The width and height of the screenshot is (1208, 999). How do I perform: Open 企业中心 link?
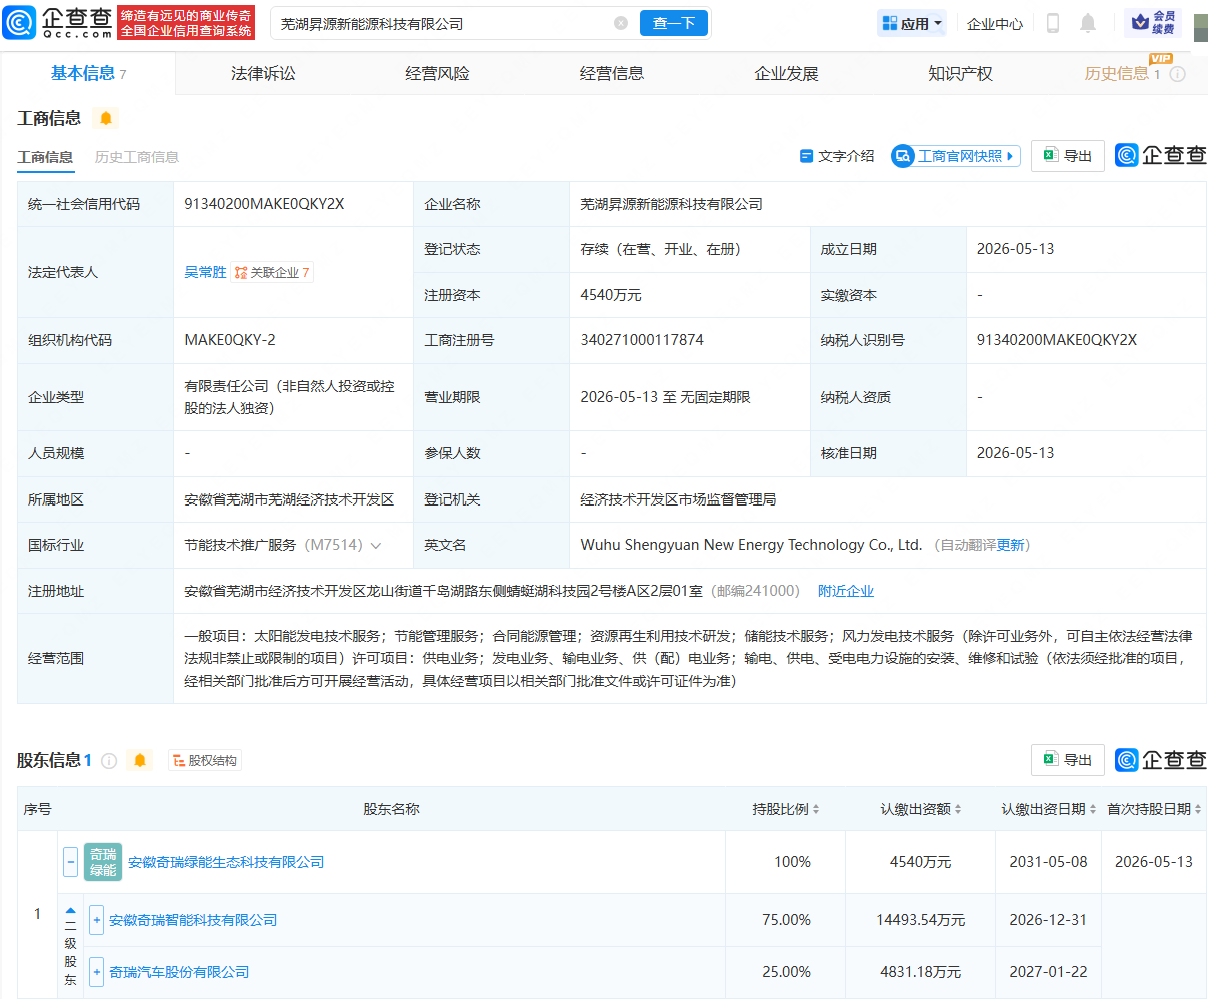pyautogui.click(x=995, y=24)
